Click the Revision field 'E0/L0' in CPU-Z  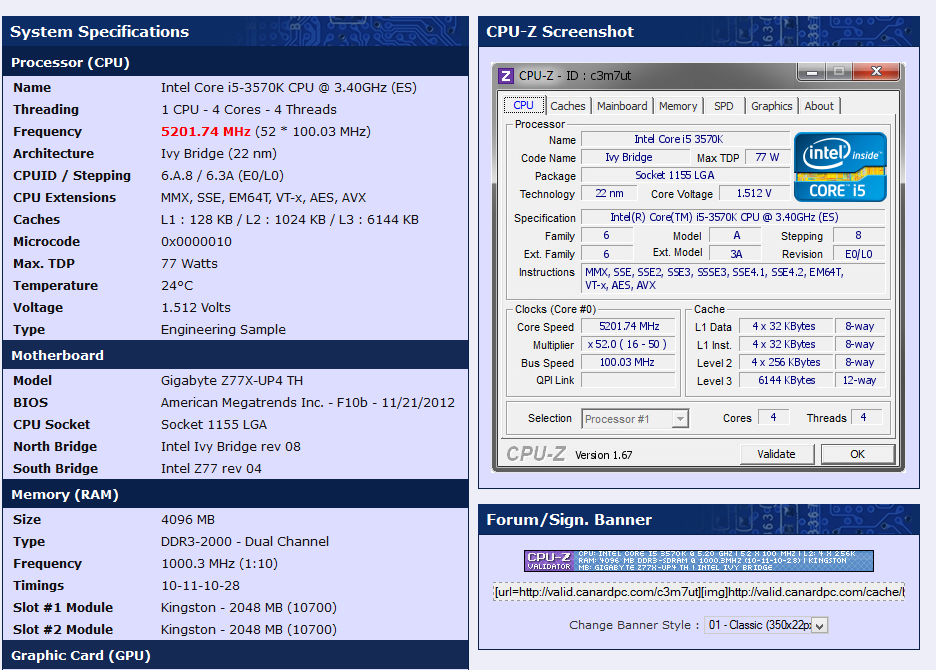pyautogui.click(x=858, y=254)
